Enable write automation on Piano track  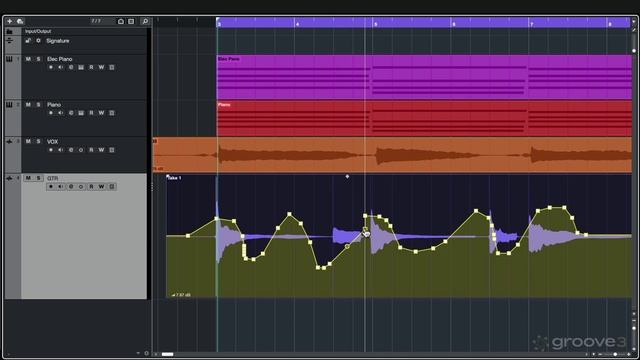pyautogui.click(x=101, y=113)
